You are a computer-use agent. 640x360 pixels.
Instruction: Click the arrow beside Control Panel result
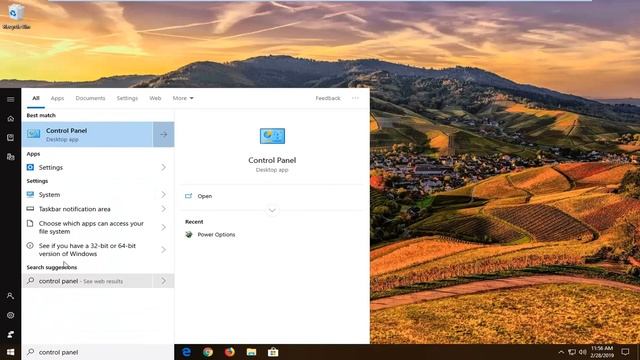pos(164,134)
